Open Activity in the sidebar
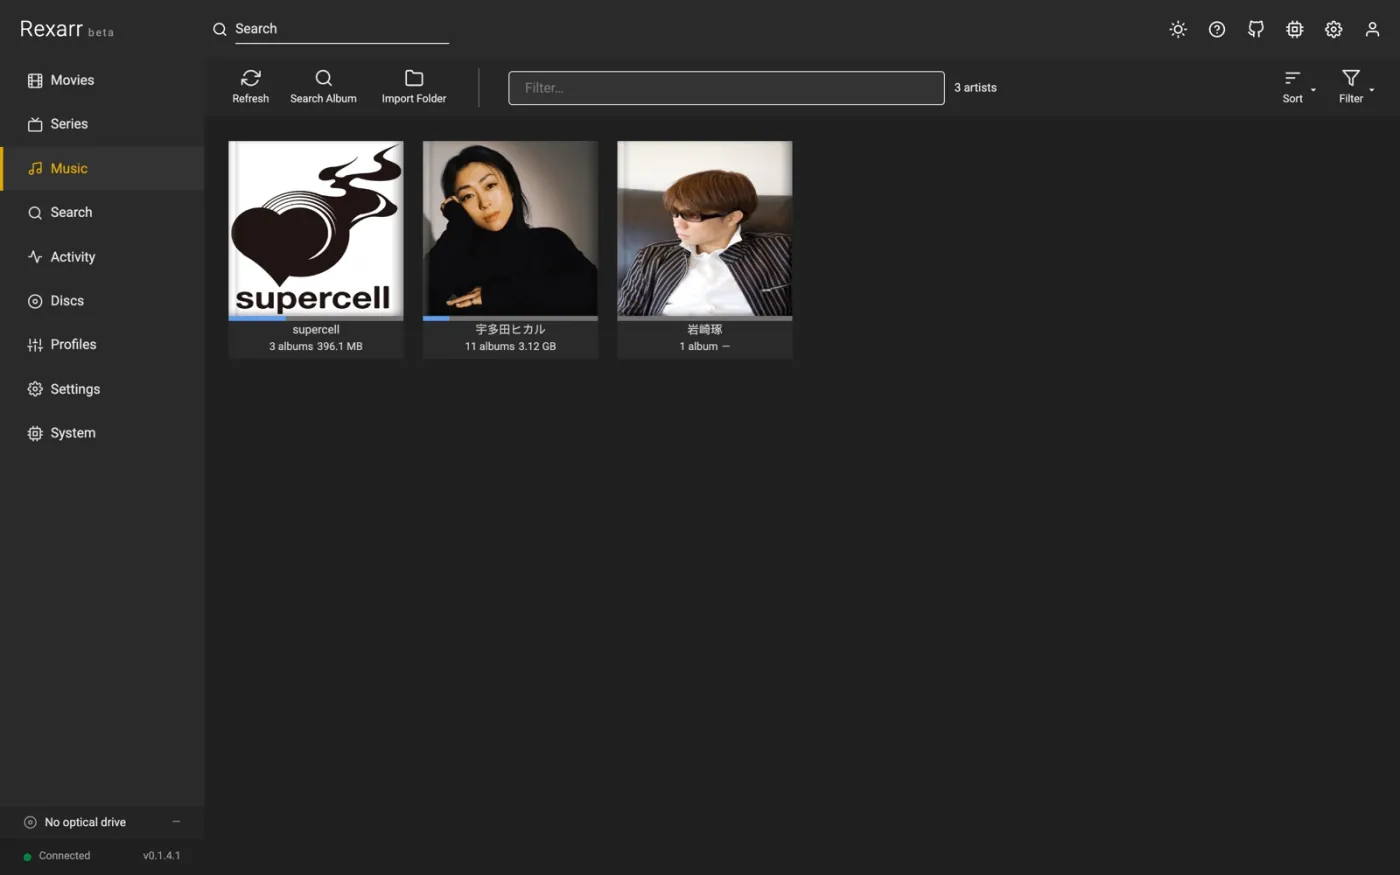Viewport: 1400px width, 875px height. (102, 257)
